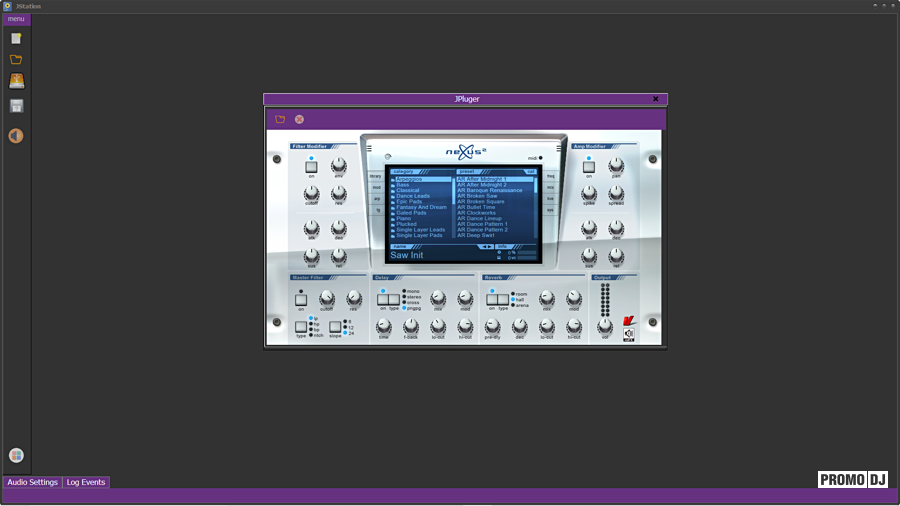Open the menu tab
The image size is (900, 506).
pos(16,19)
